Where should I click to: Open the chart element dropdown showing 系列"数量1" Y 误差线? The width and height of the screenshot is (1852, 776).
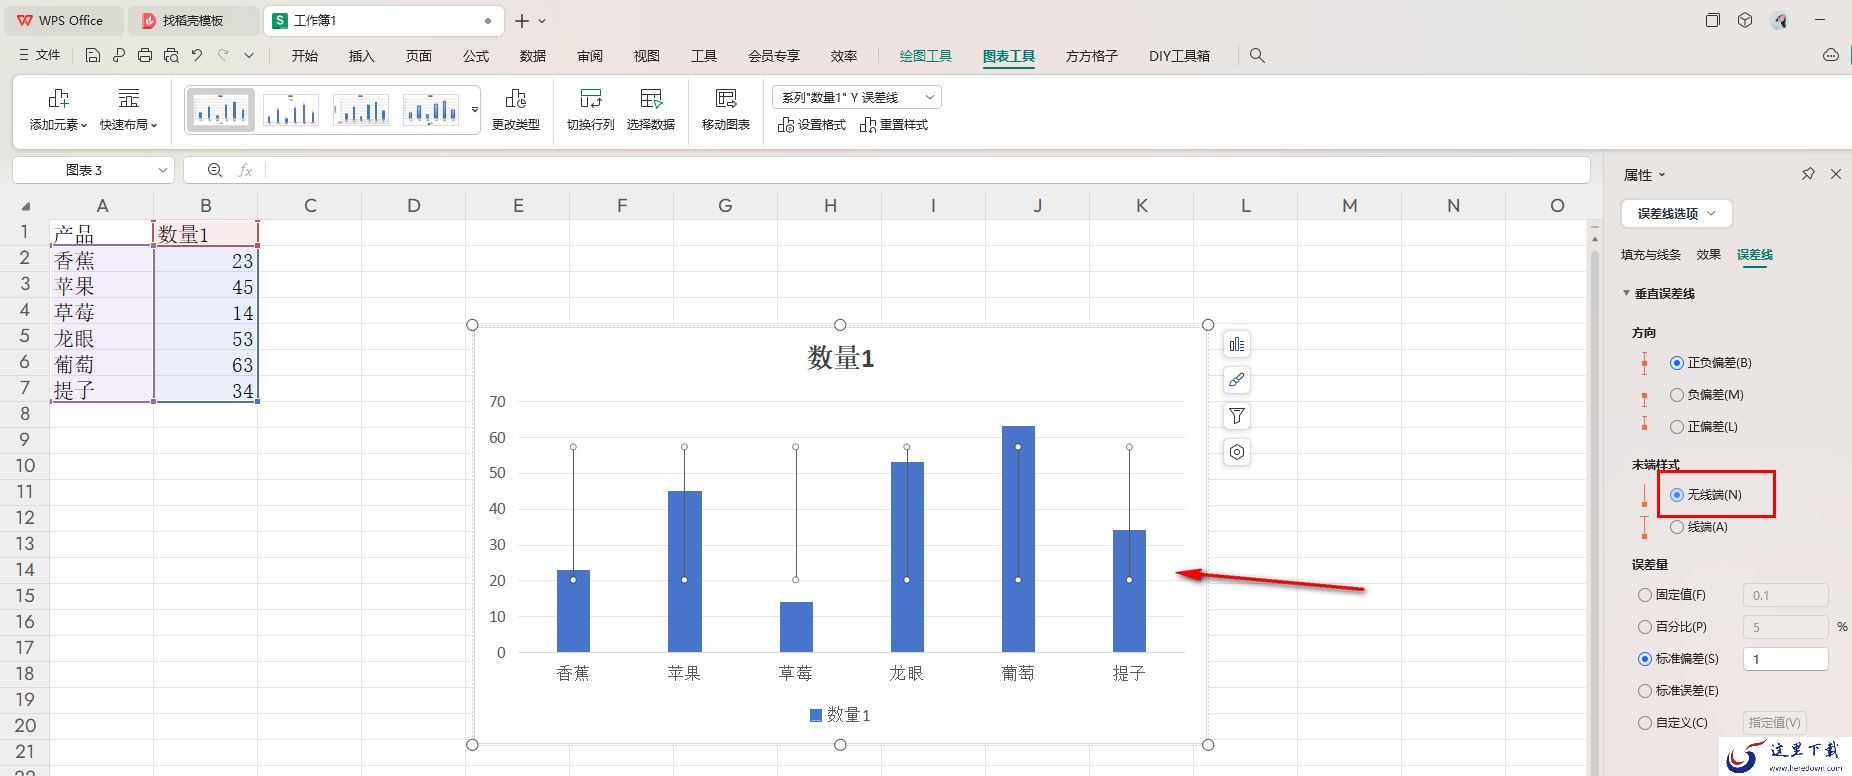[x=857, y=97]
